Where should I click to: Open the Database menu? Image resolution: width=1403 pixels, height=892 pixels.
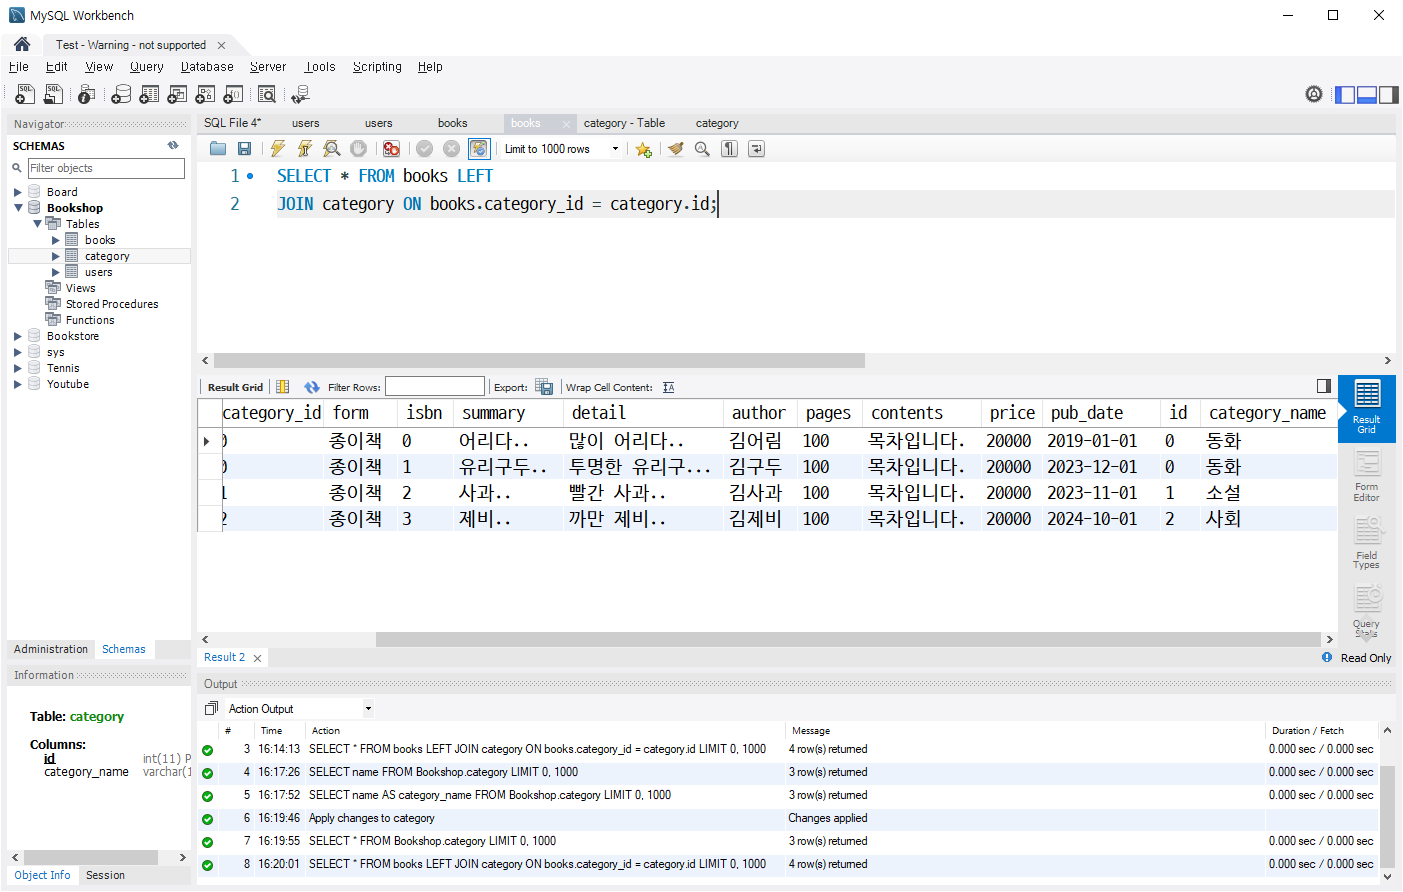coord(207,67)
